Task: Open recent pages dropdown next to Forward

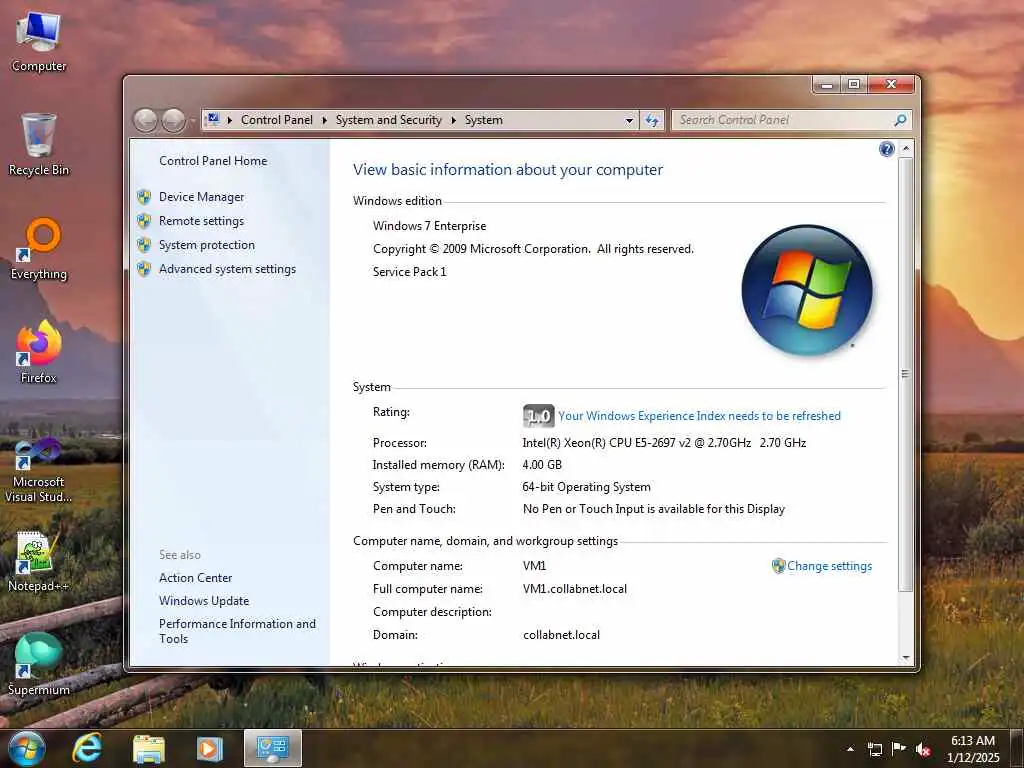Action: [192, 121]
